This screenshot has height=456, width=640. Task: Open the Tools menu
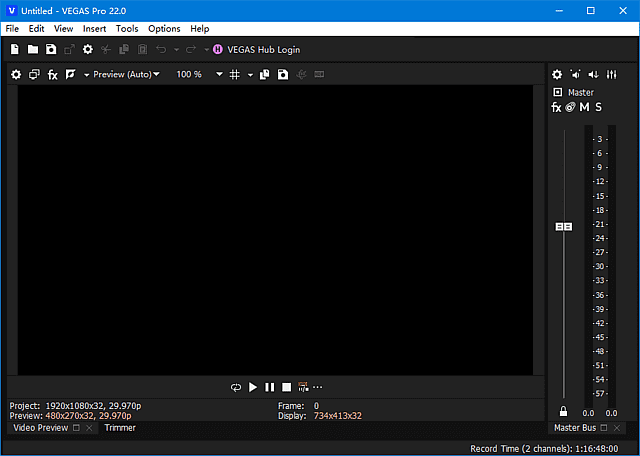pyautogui.click(x=127, y=29)
